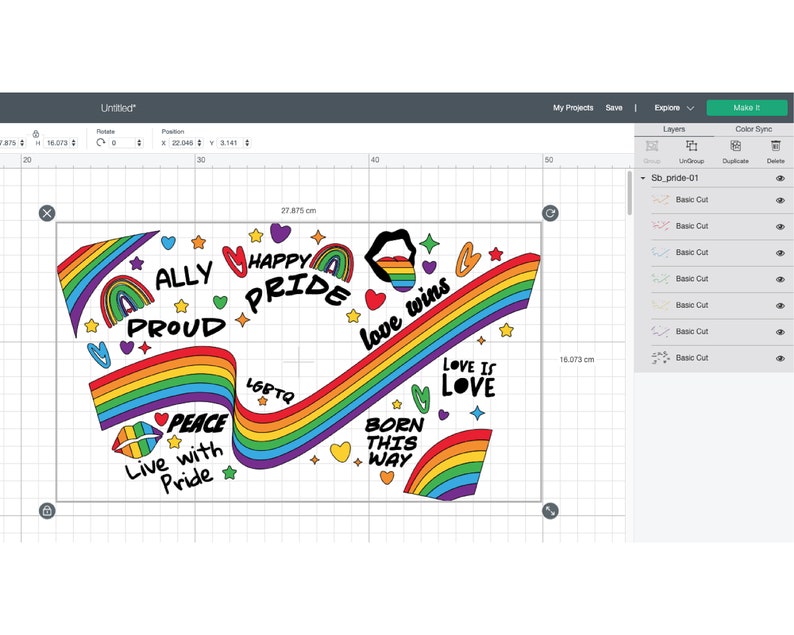Open the Explore dropdown menu
This screenshot has height=635, width=794.
click(x=673, y=108)
